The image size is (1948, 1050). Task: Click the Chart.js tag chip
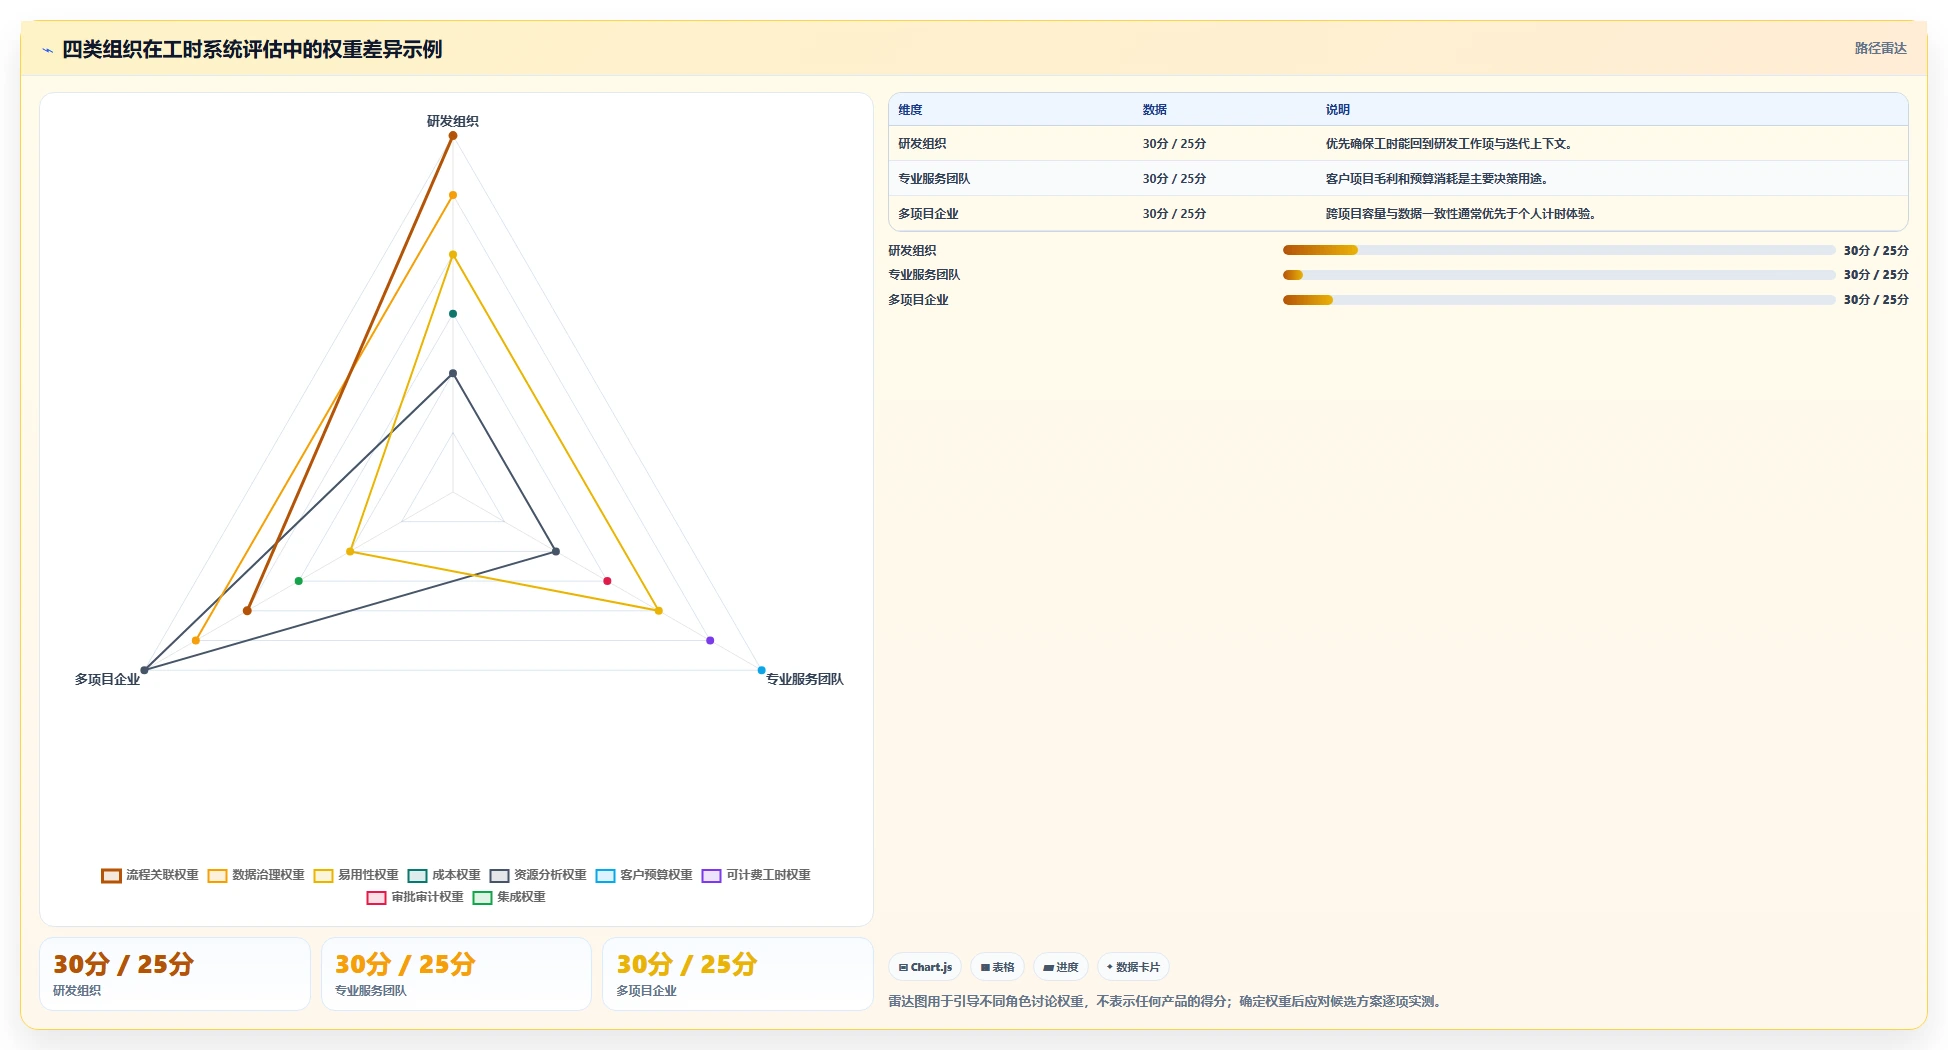tap(925, 967)
